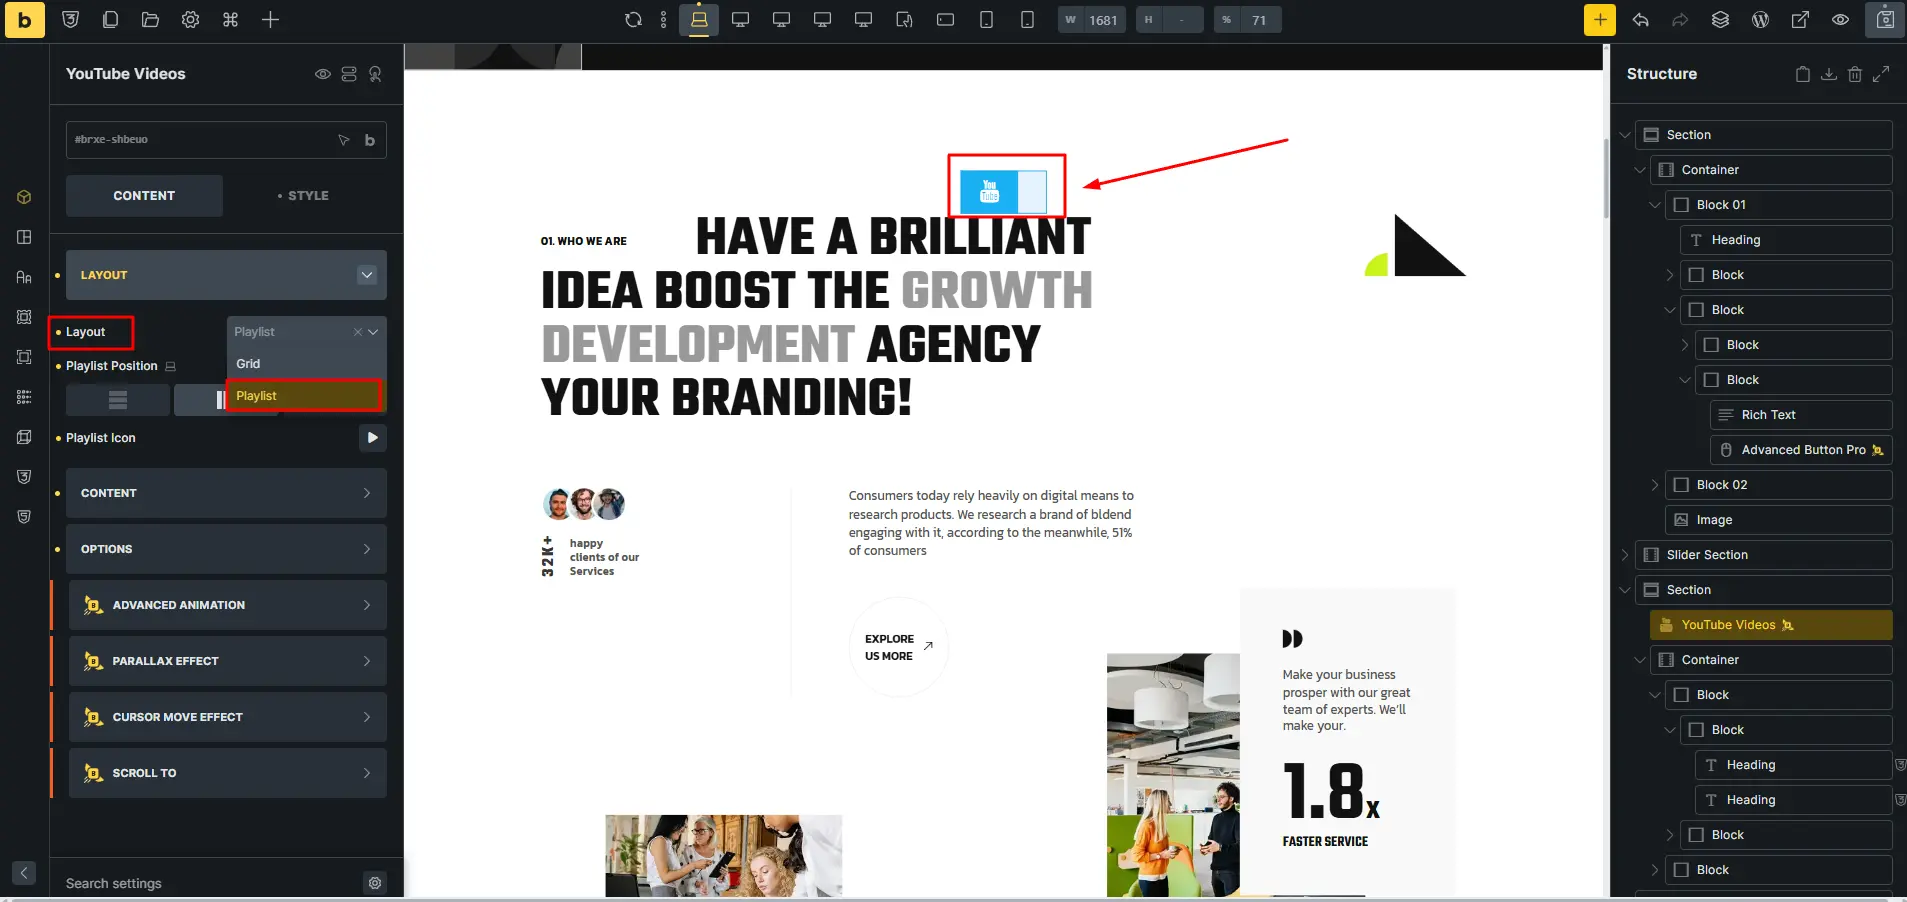Screen dimensions: 1907x902
Task: Expand Slider Section in Structure
Action: pos(1625,555)
